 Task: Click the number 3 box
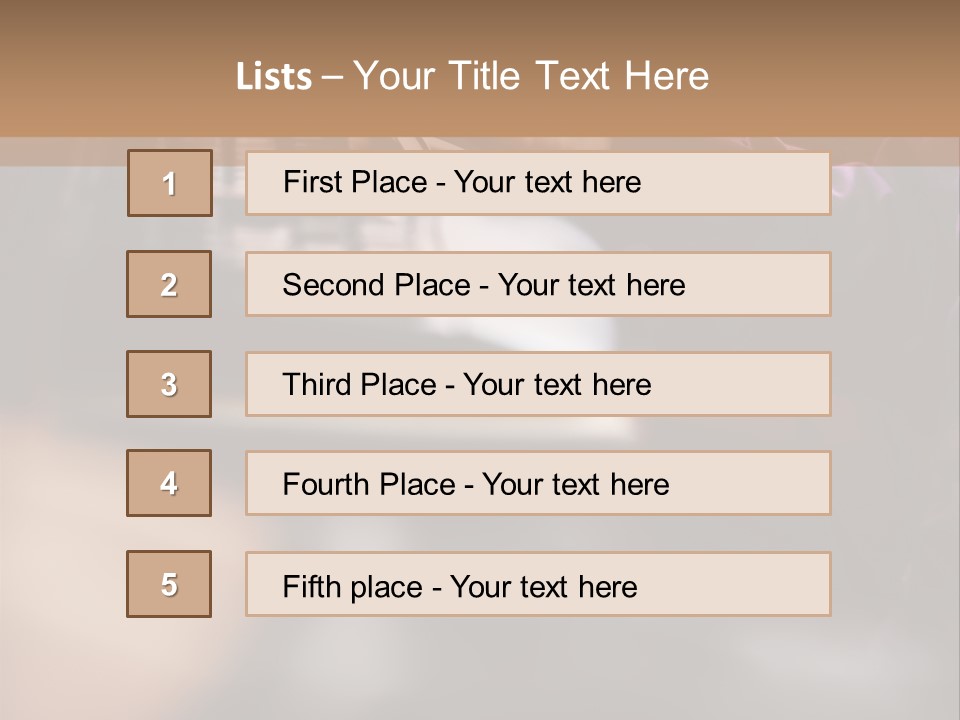coord(169,384)
